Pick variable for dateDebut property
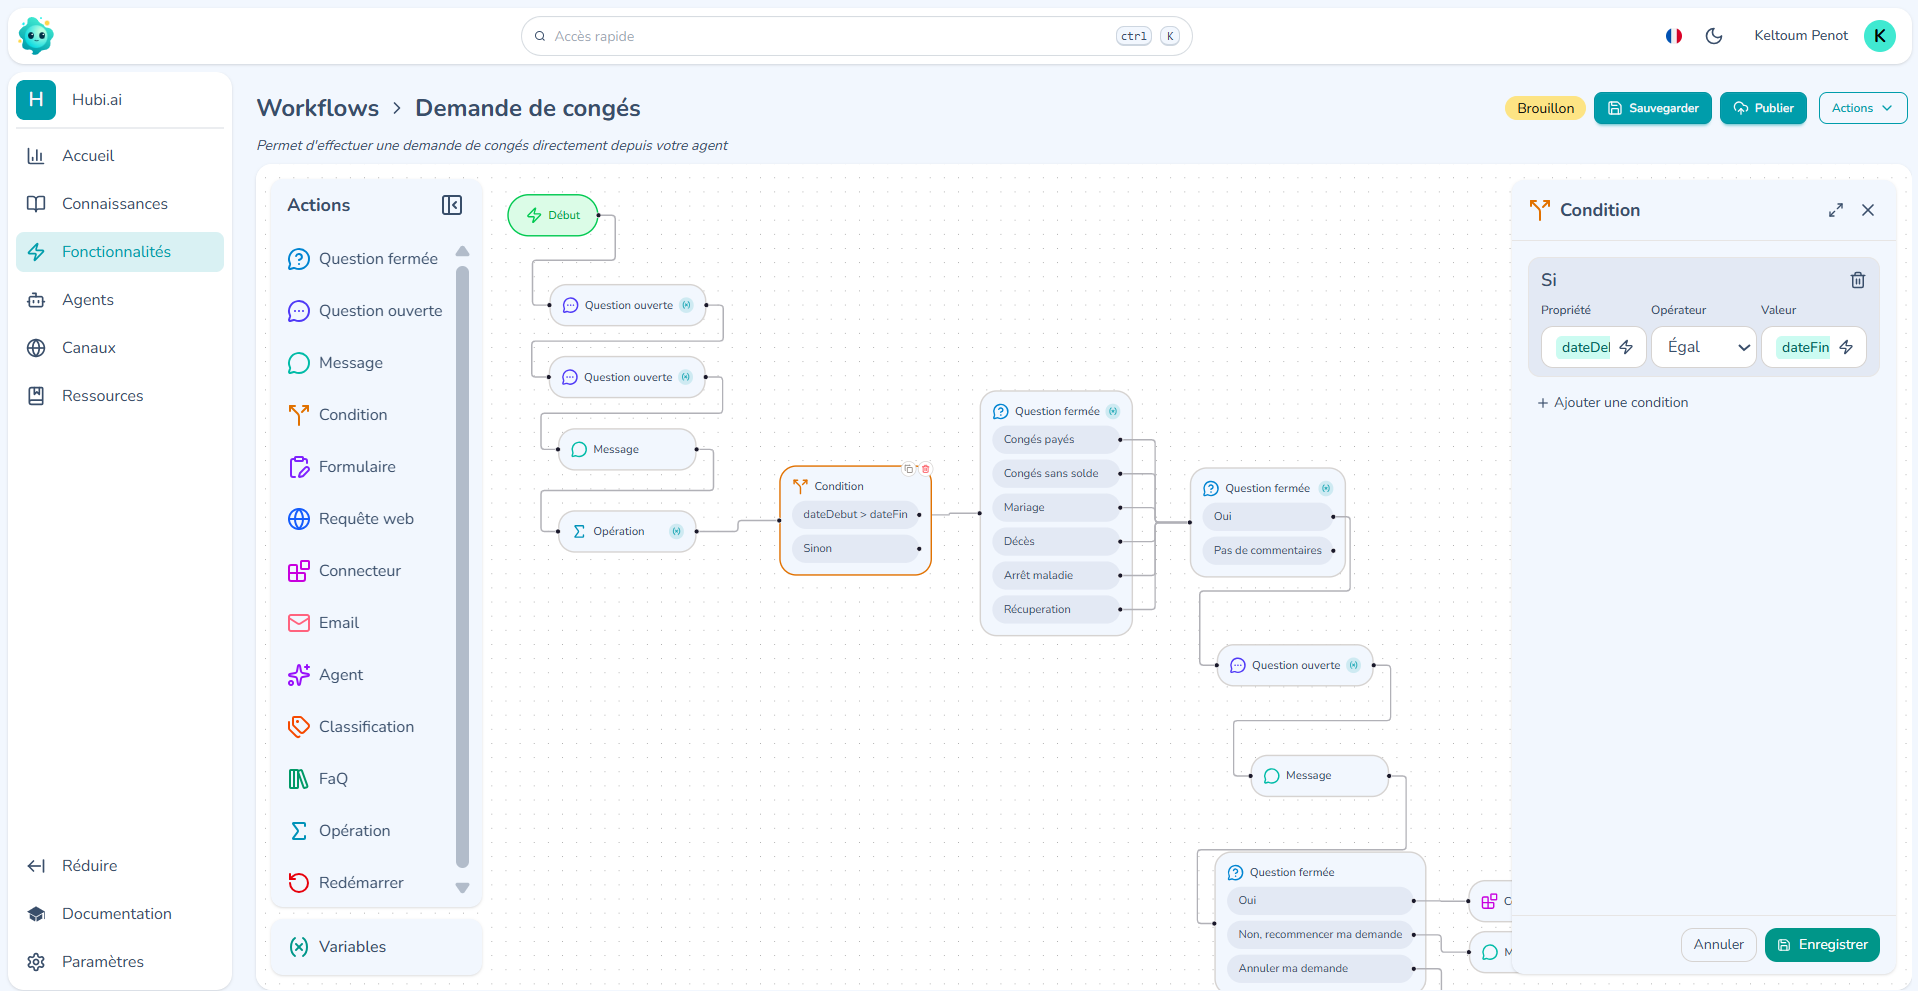Viewport: 1918px width, 991px height. coord(1626,347)
